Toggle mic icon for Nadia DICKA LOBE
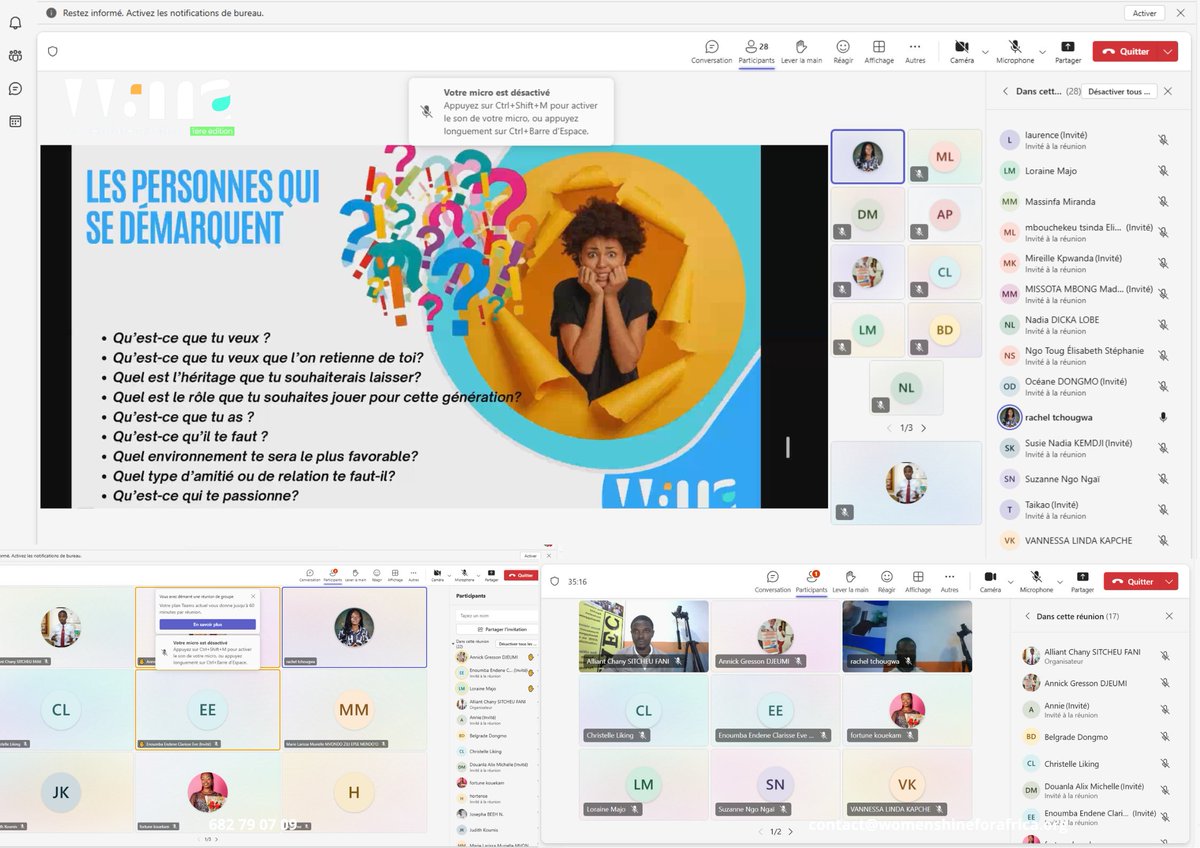Viewport: 1200px width, 848px height. [1163, 325]
